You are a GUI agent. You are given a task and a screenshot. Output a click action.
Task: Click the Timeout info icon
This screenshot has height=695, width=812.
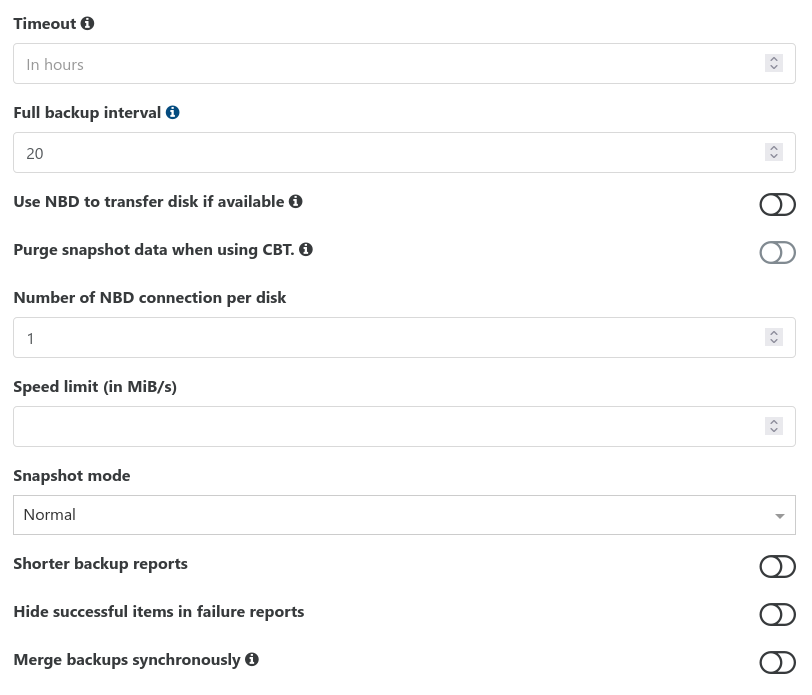pos(88,23)
